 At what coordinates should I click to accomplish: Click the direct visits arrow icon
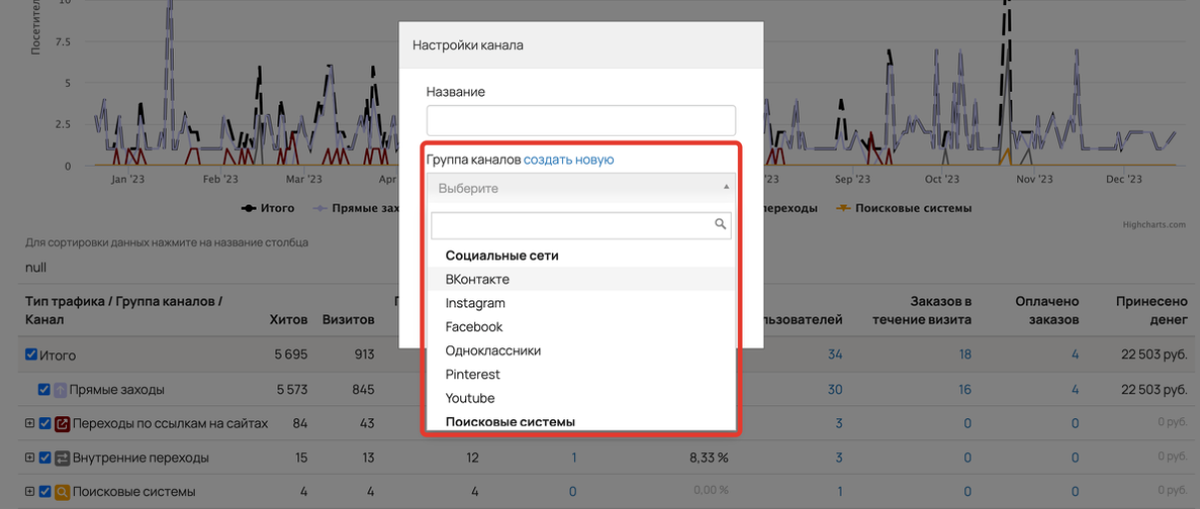coord(61,389)
